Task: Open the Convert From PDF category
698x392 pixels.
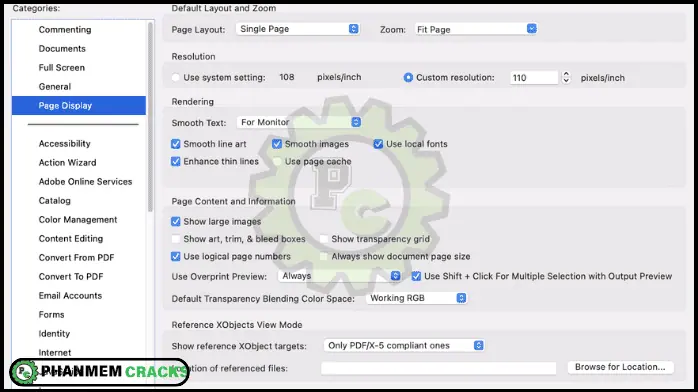Action: click(76, 258)
